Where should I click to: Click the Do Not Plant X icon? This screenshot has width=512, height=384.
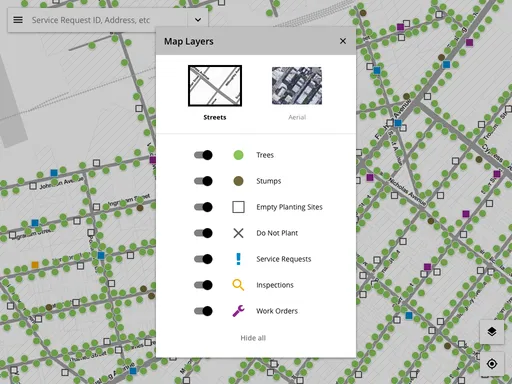click(238, 233)
